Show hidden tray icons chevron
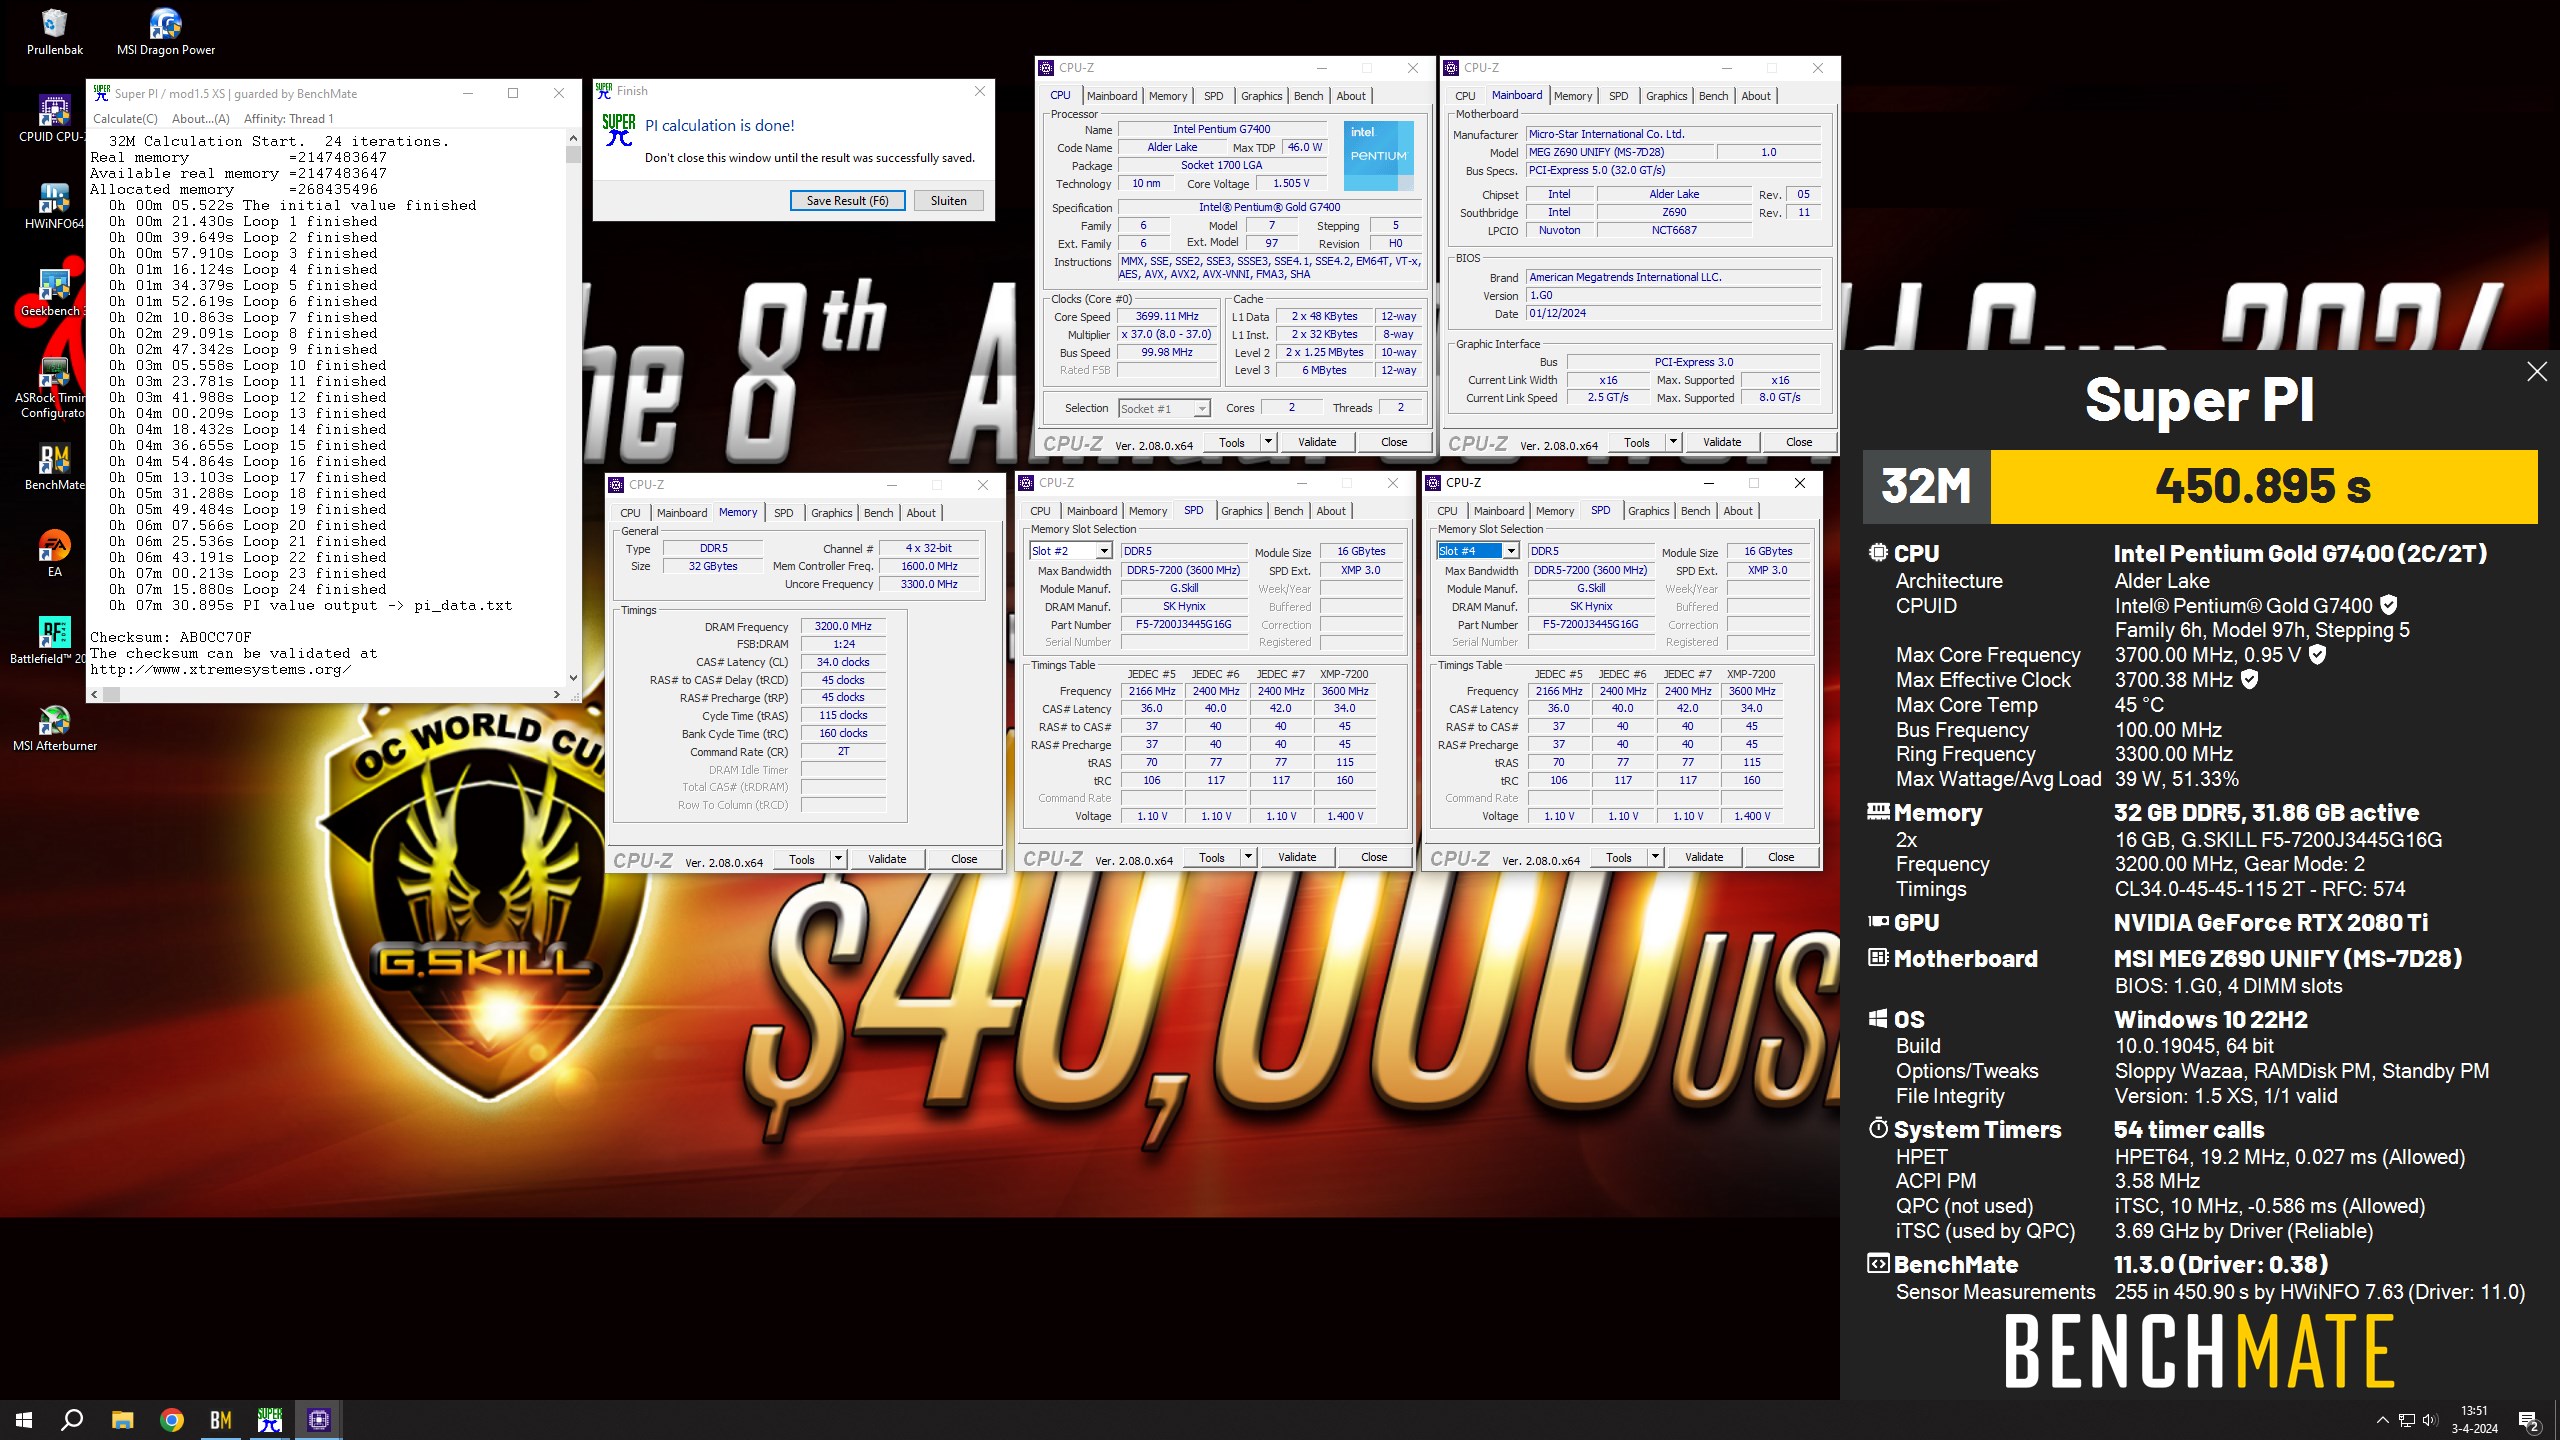 tap(2382, 1420)
